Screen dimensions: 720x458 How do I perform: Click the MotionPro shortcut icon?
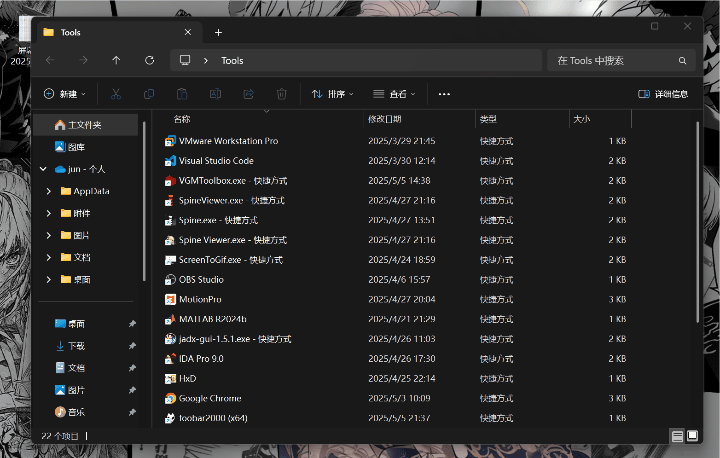coord(170,300)
